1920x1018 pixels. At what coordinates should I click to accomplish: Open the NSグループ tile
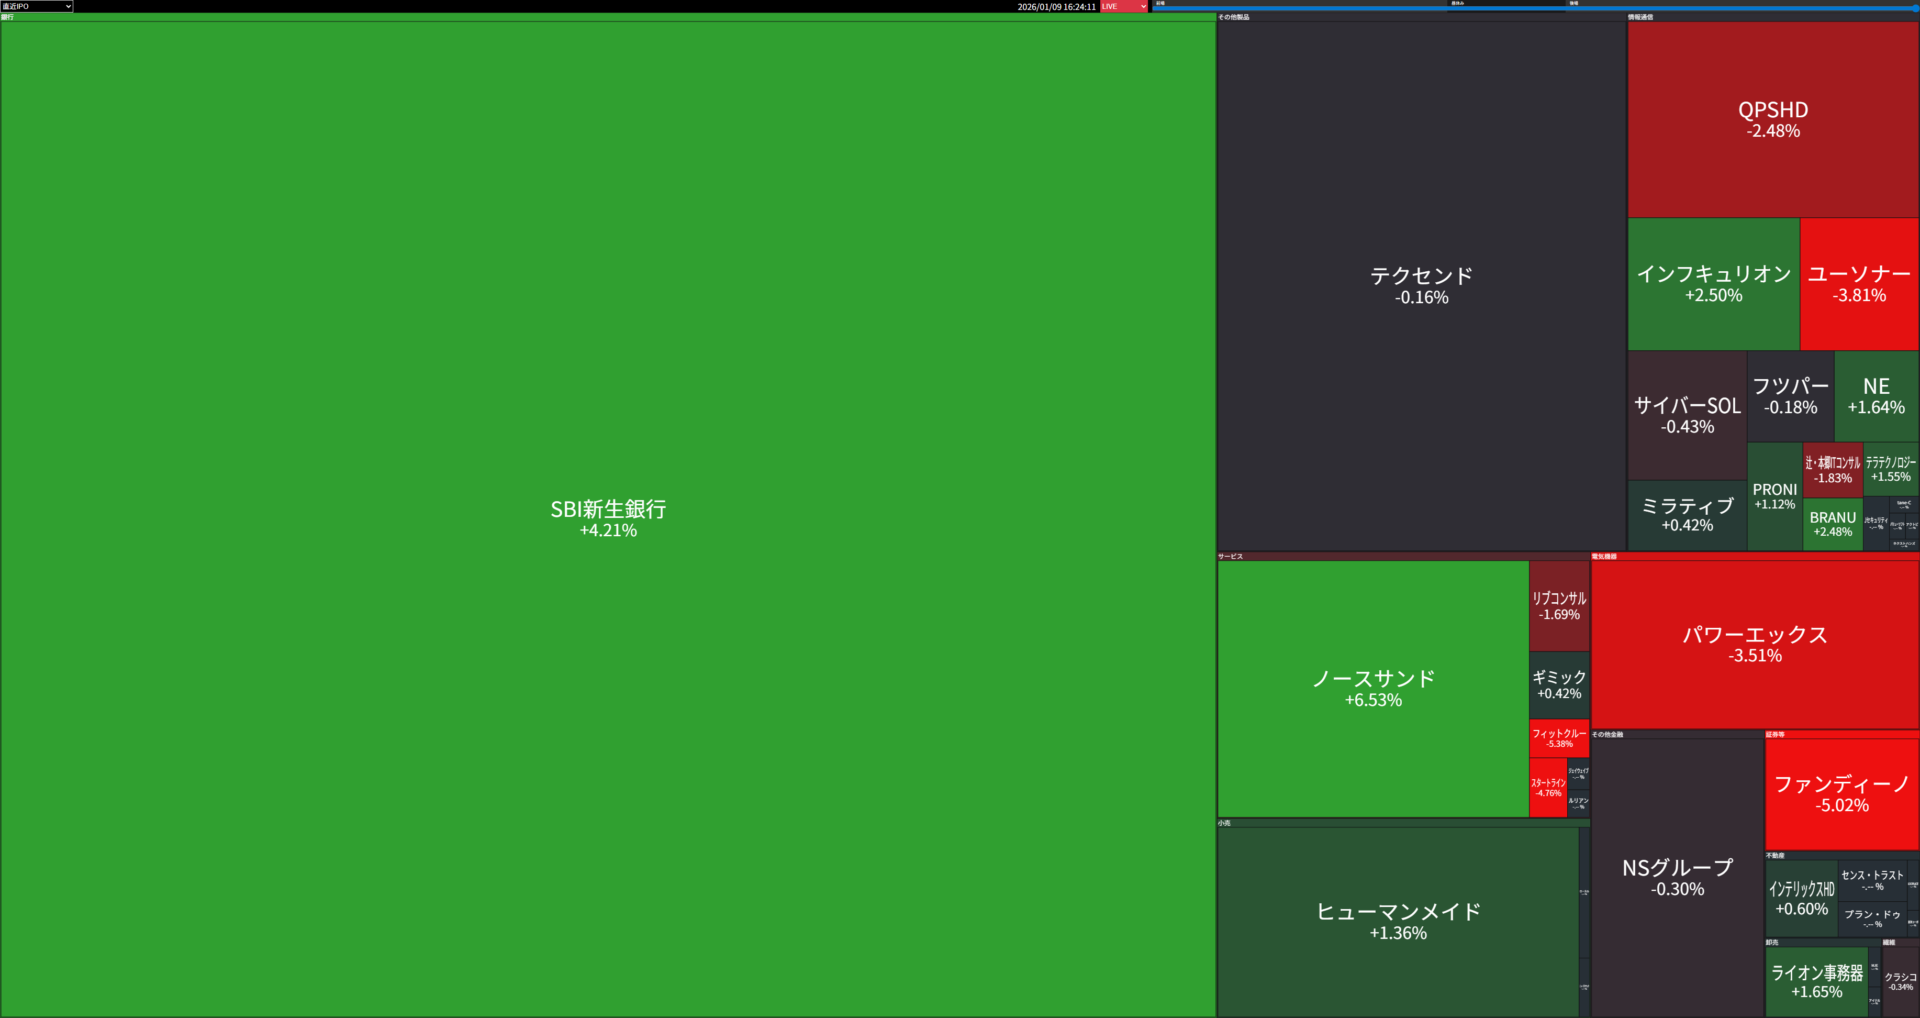[1677, 877]
